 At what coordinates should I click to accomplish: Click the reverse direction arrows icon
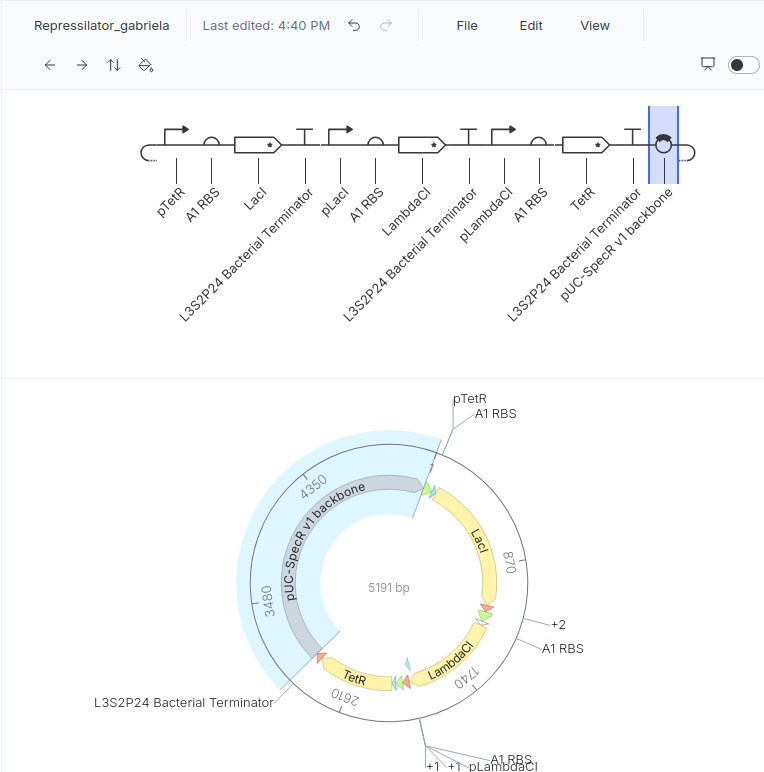tap(114, 65)
